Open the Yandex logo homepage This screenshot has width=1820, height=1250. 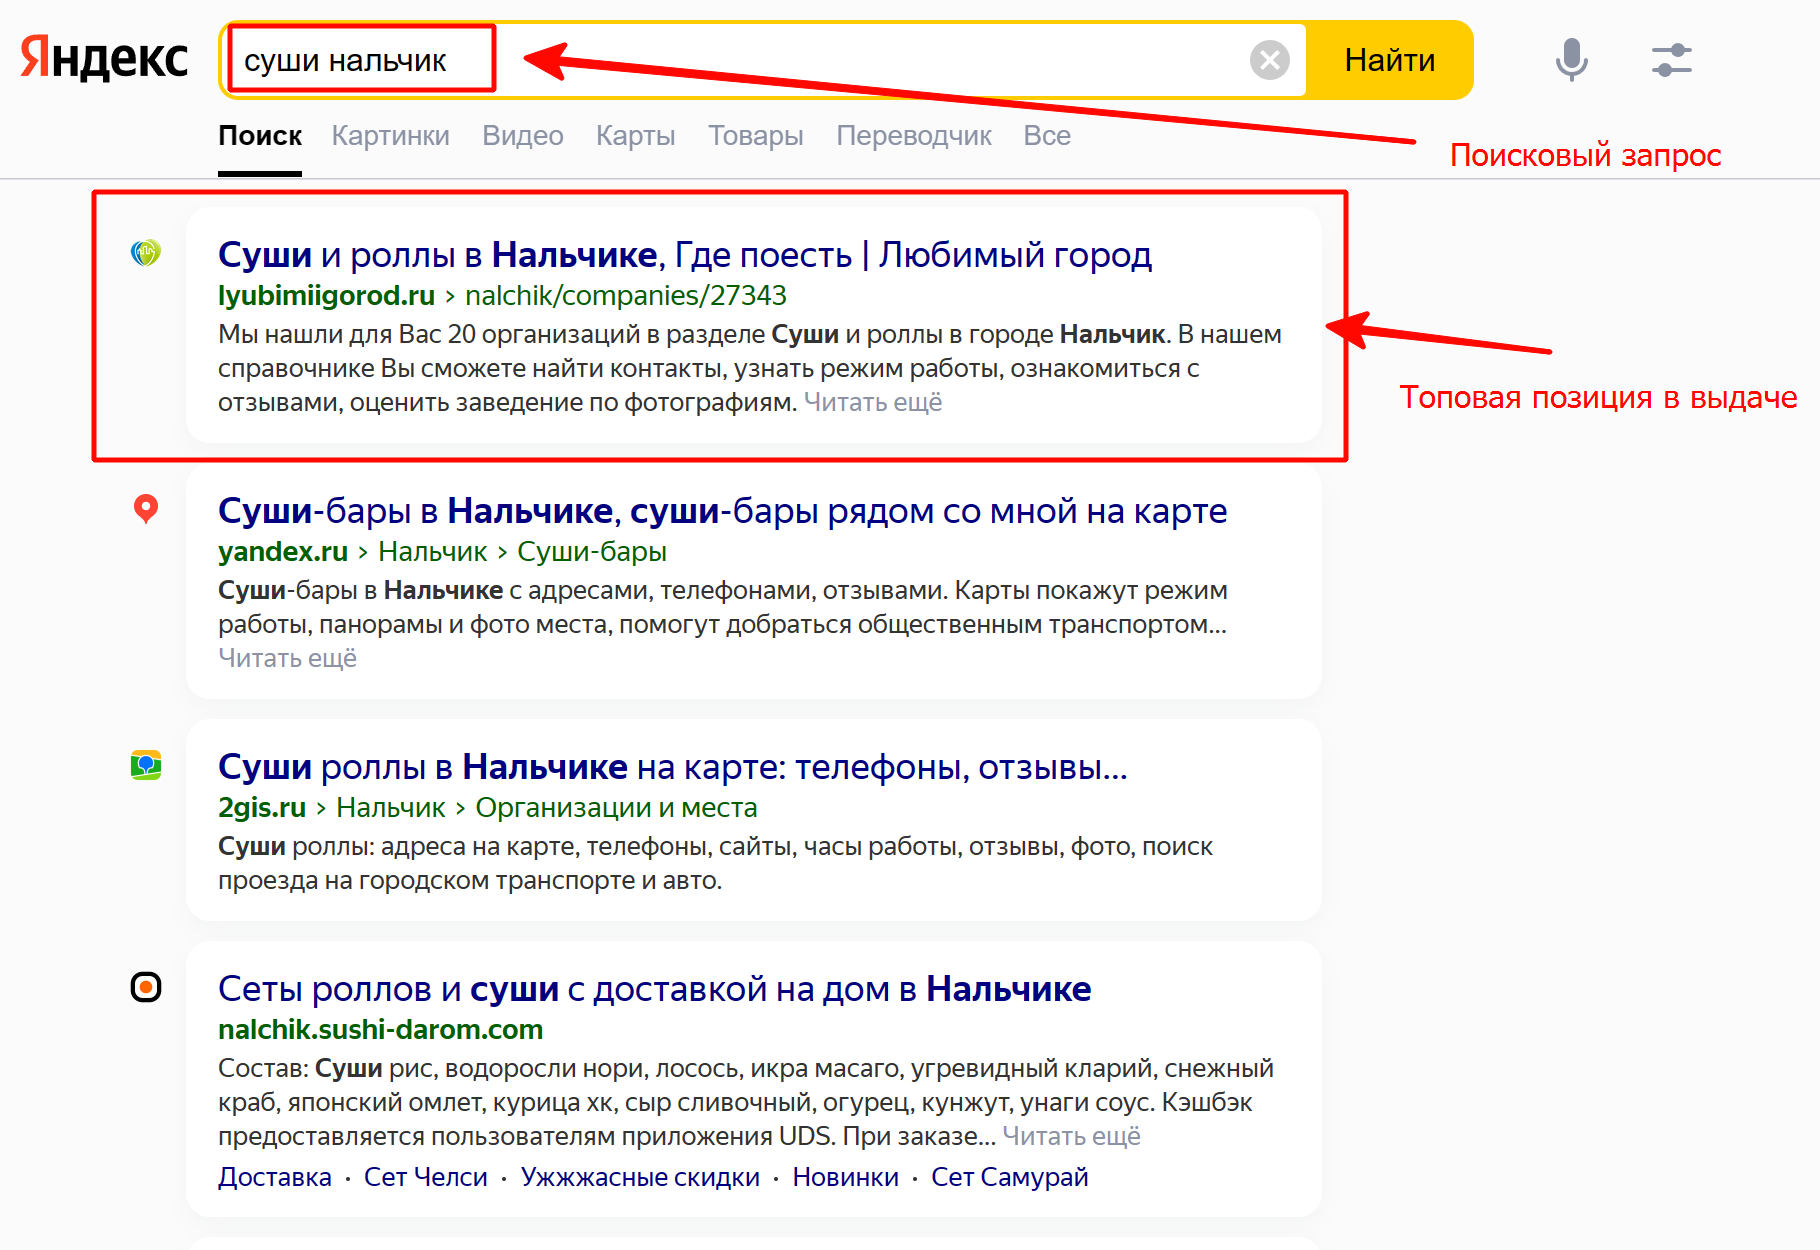click(x=104, y=58)
